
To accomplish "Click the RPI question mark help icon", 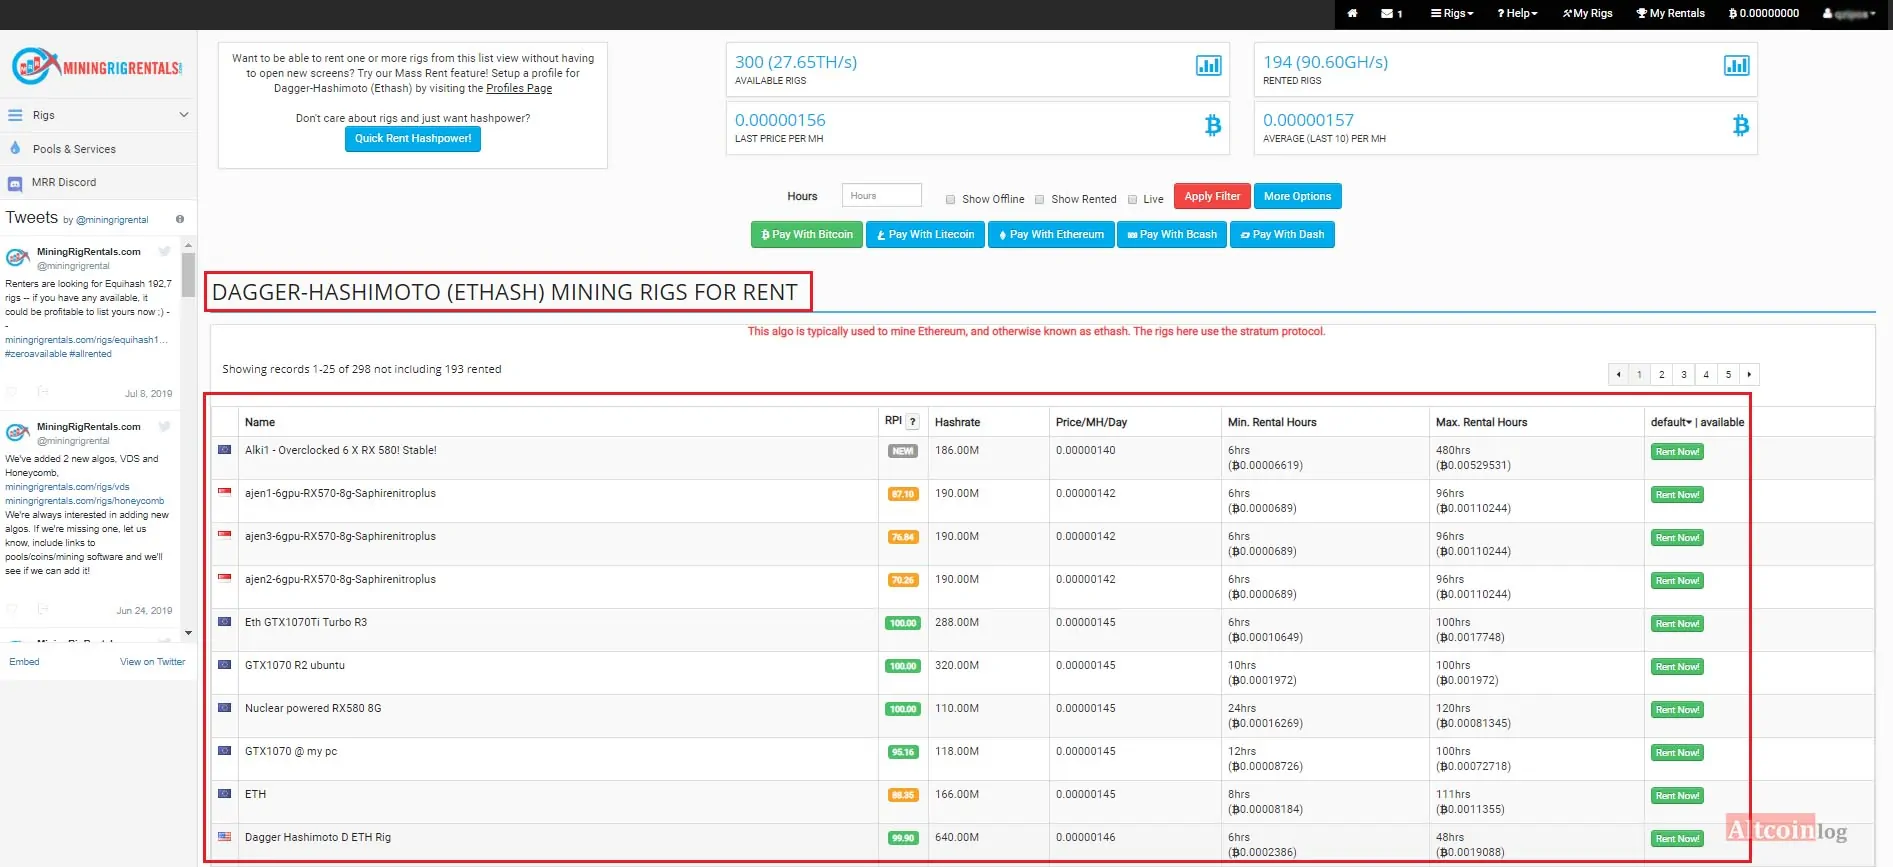I will [x=913, y=422].
